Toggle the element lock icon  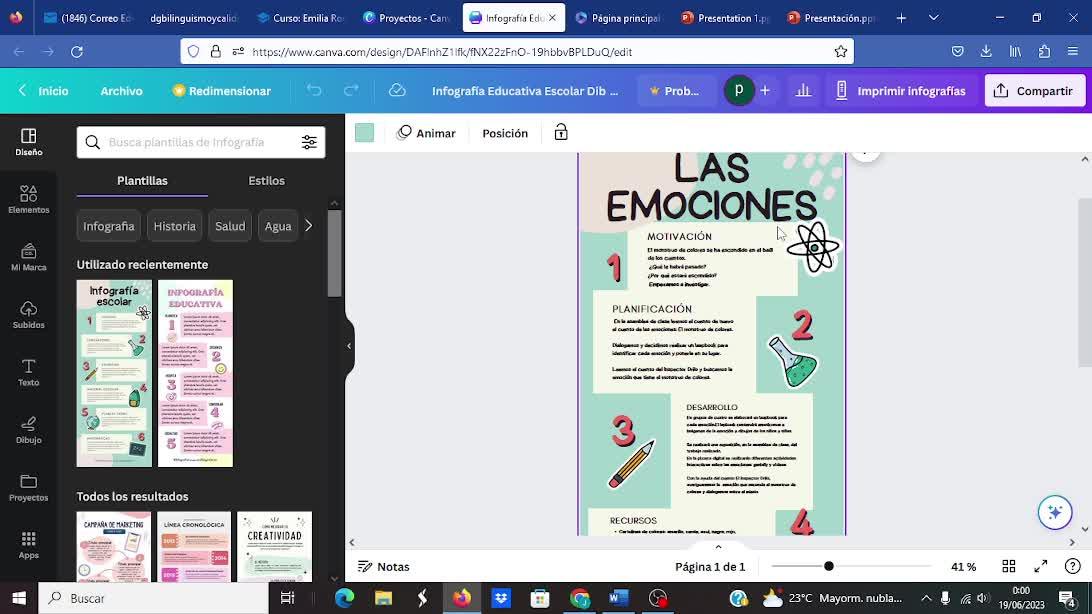[561, 132]
